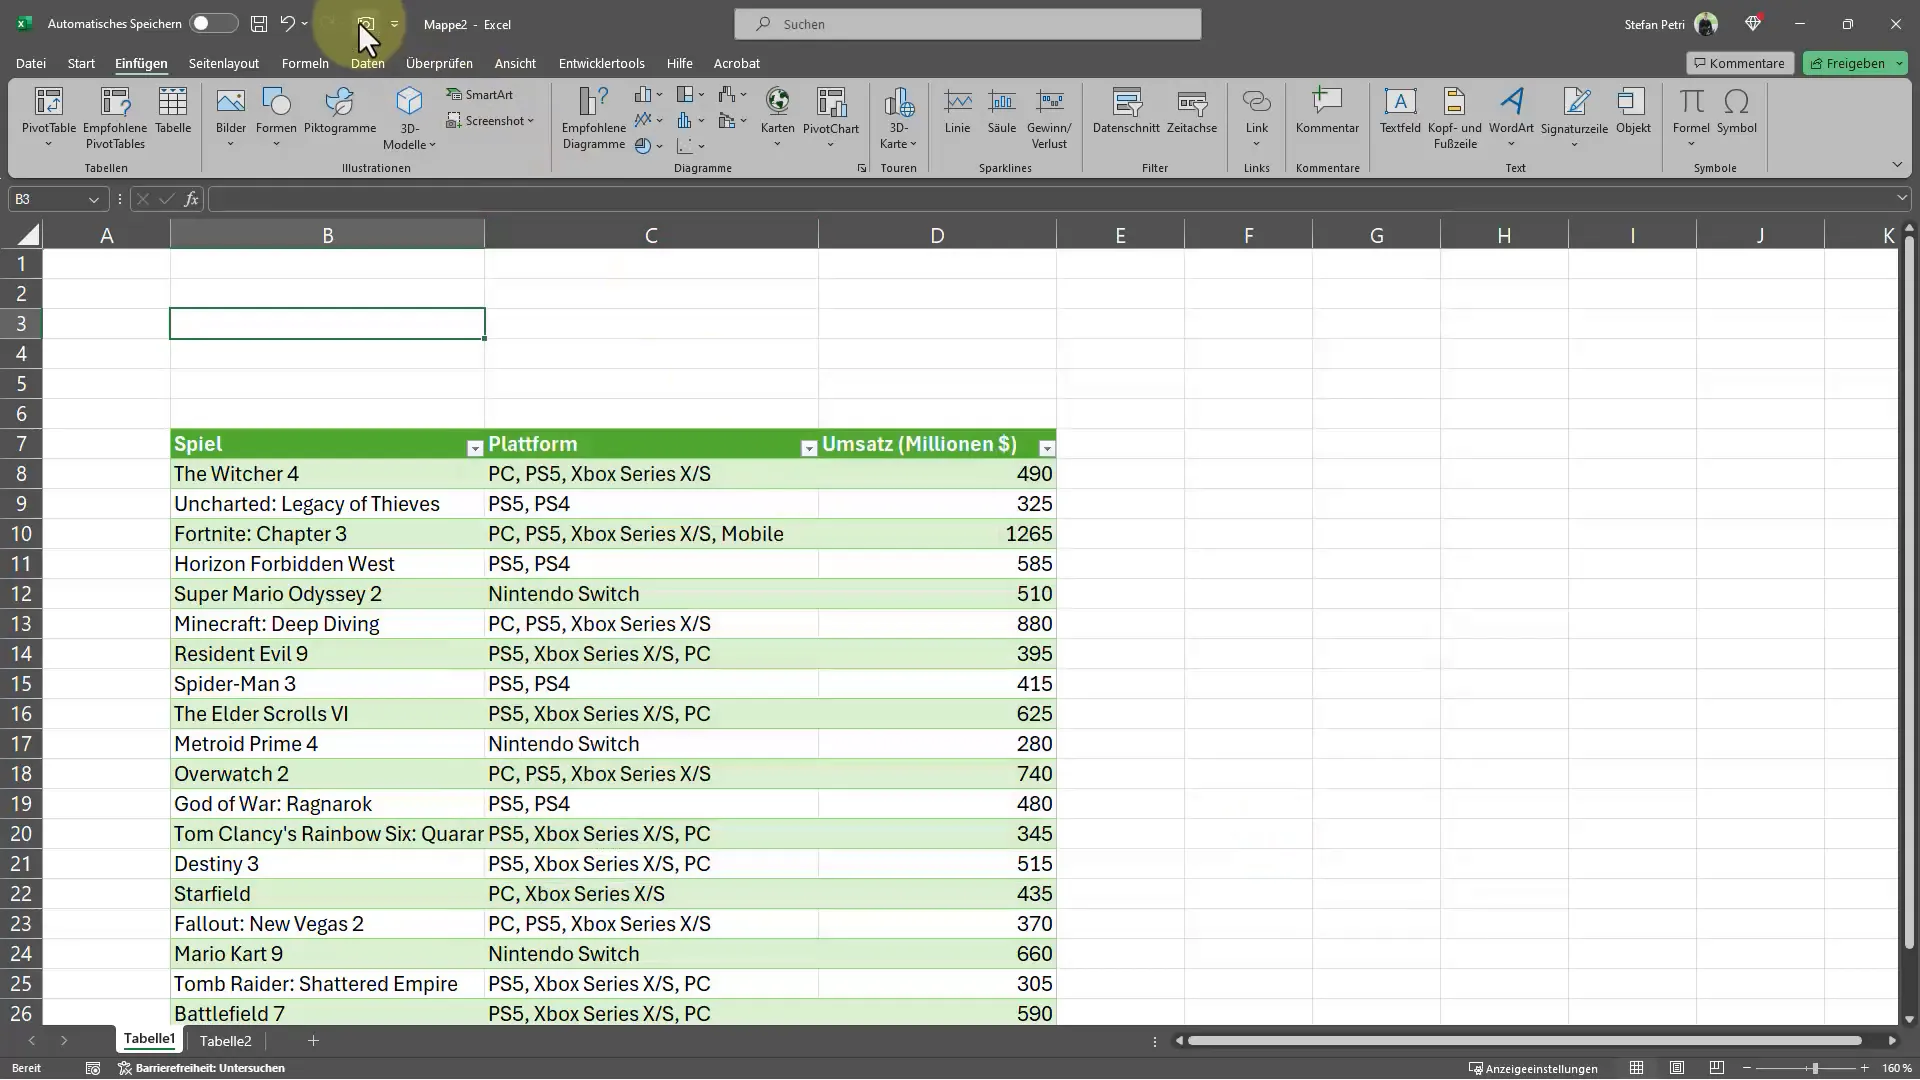Insert a PivotTable
Screen dimensions: 1920x1080
coord(49,117)
